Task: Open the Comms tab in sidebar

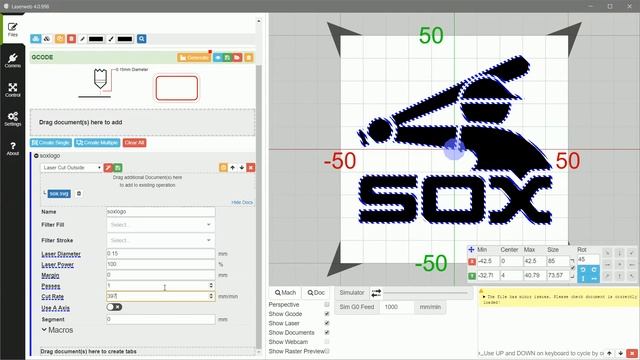Action: click(x=13, y=60)
